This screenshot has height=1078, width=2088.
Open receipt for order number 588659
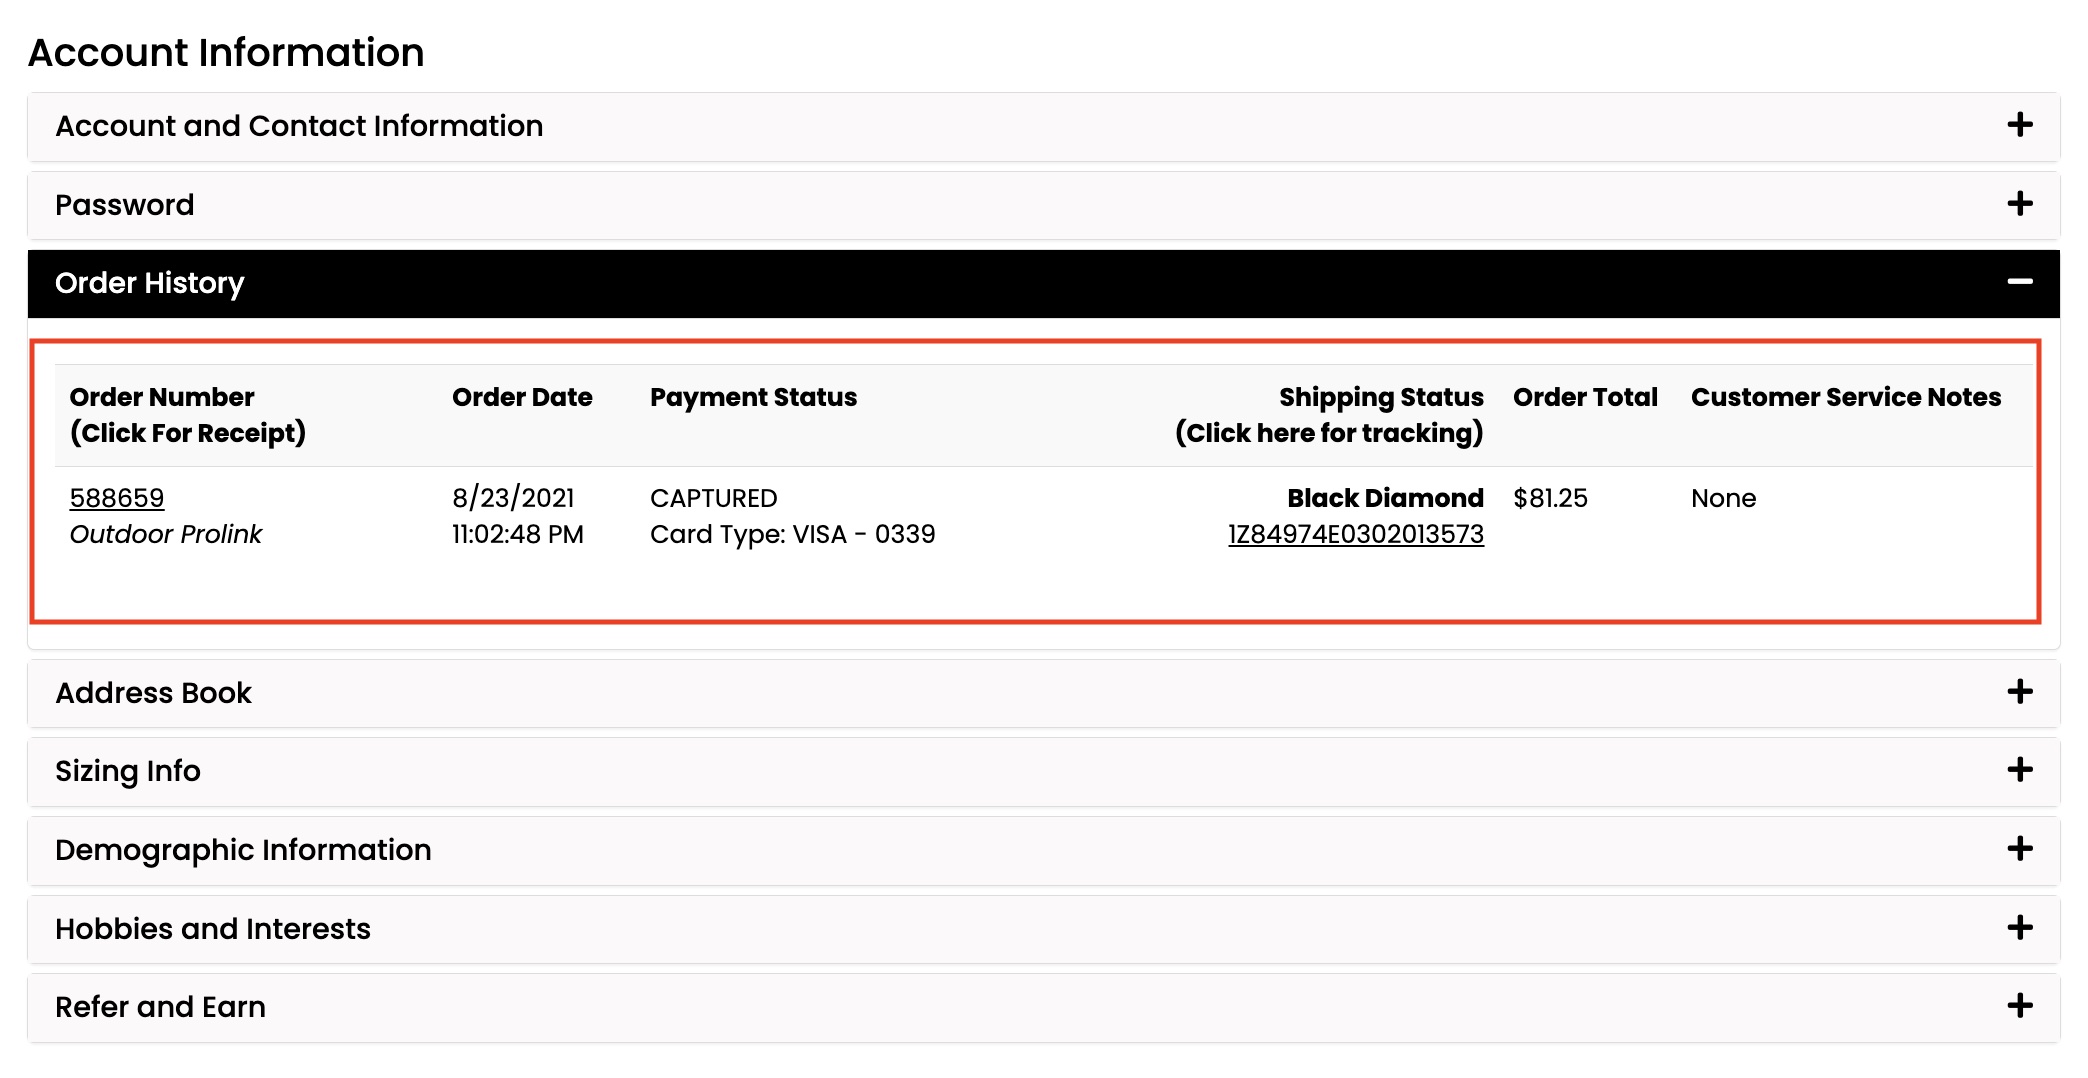pyautogui.click(x=117, y=498)
